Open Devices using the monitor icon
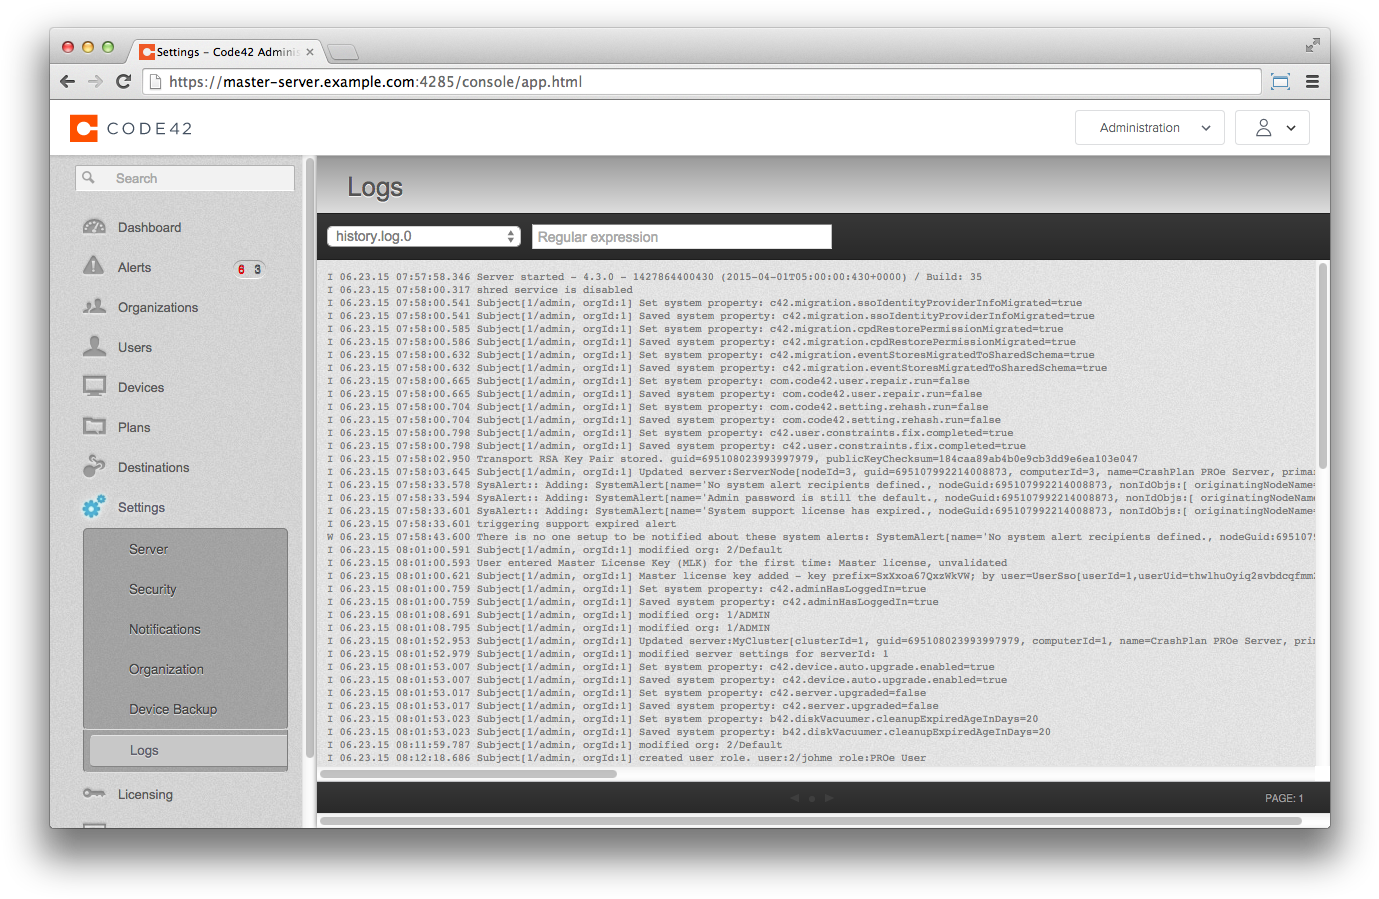 [93, 387]
